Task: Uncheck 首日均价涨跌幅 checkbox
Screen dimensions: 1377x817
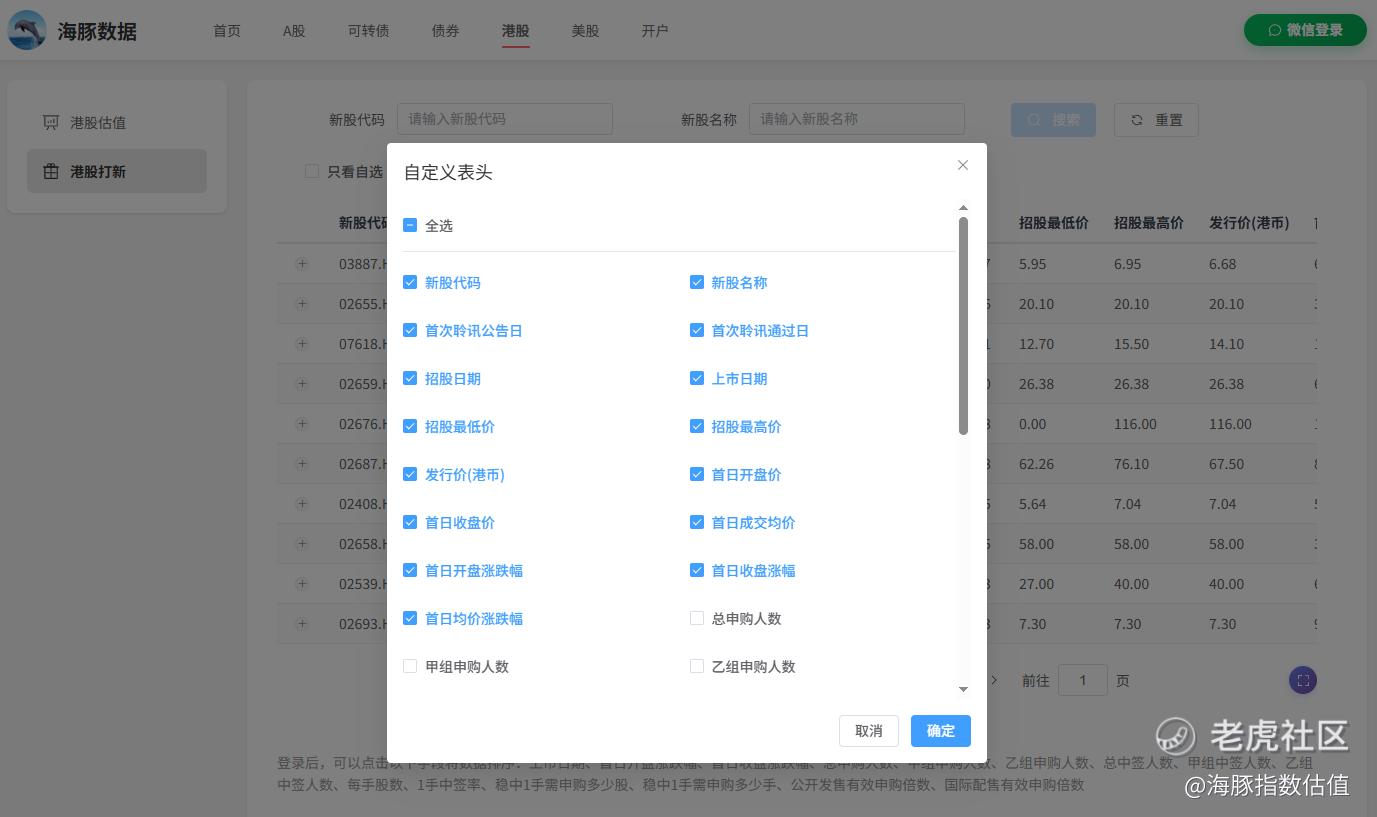Action: pyautogui.click(x=410, y=619)
